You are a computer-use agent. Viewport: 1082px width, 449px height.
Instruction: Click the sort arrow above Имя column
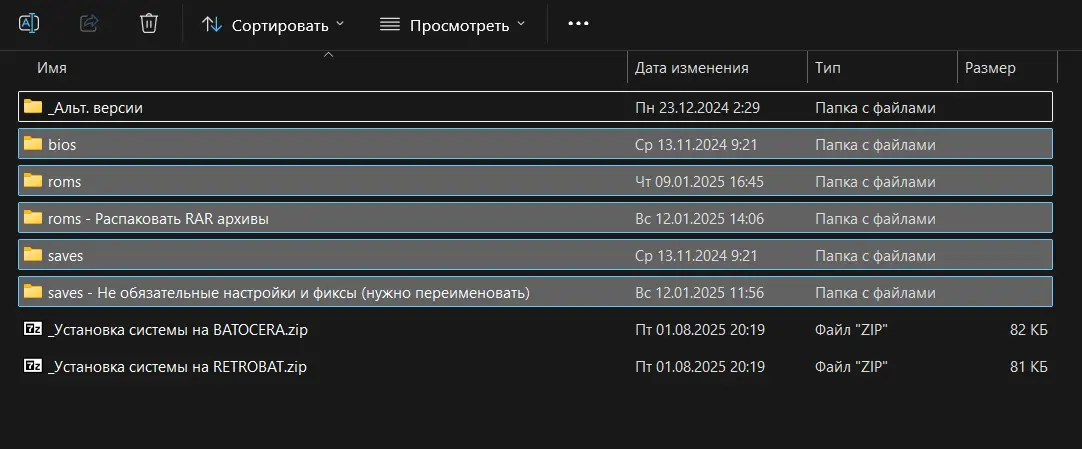coord(328,55)
